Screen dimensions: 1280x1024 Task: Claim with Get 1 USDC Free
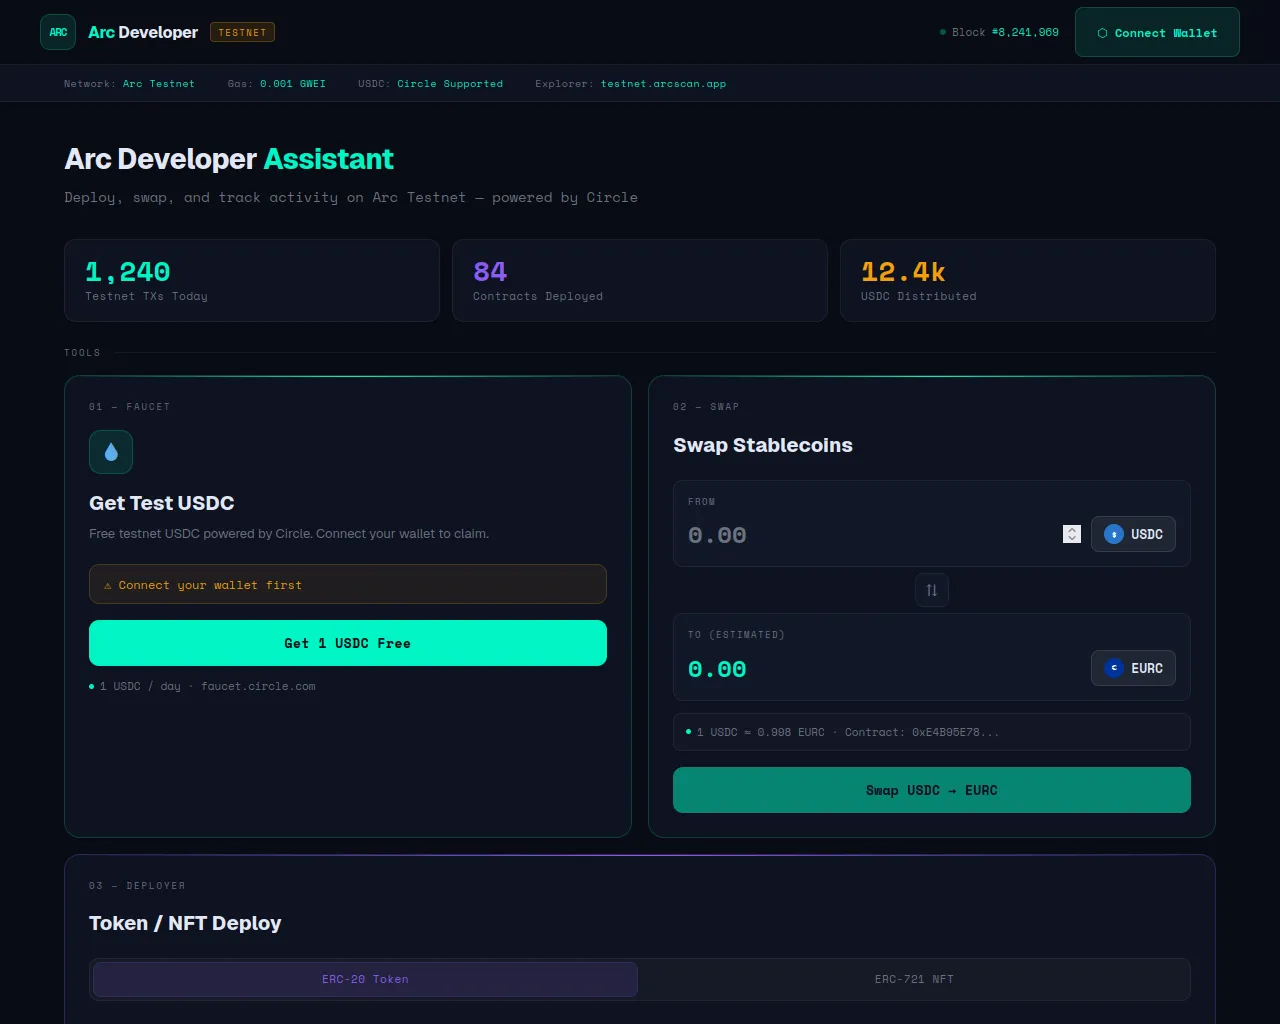(348, 643)
